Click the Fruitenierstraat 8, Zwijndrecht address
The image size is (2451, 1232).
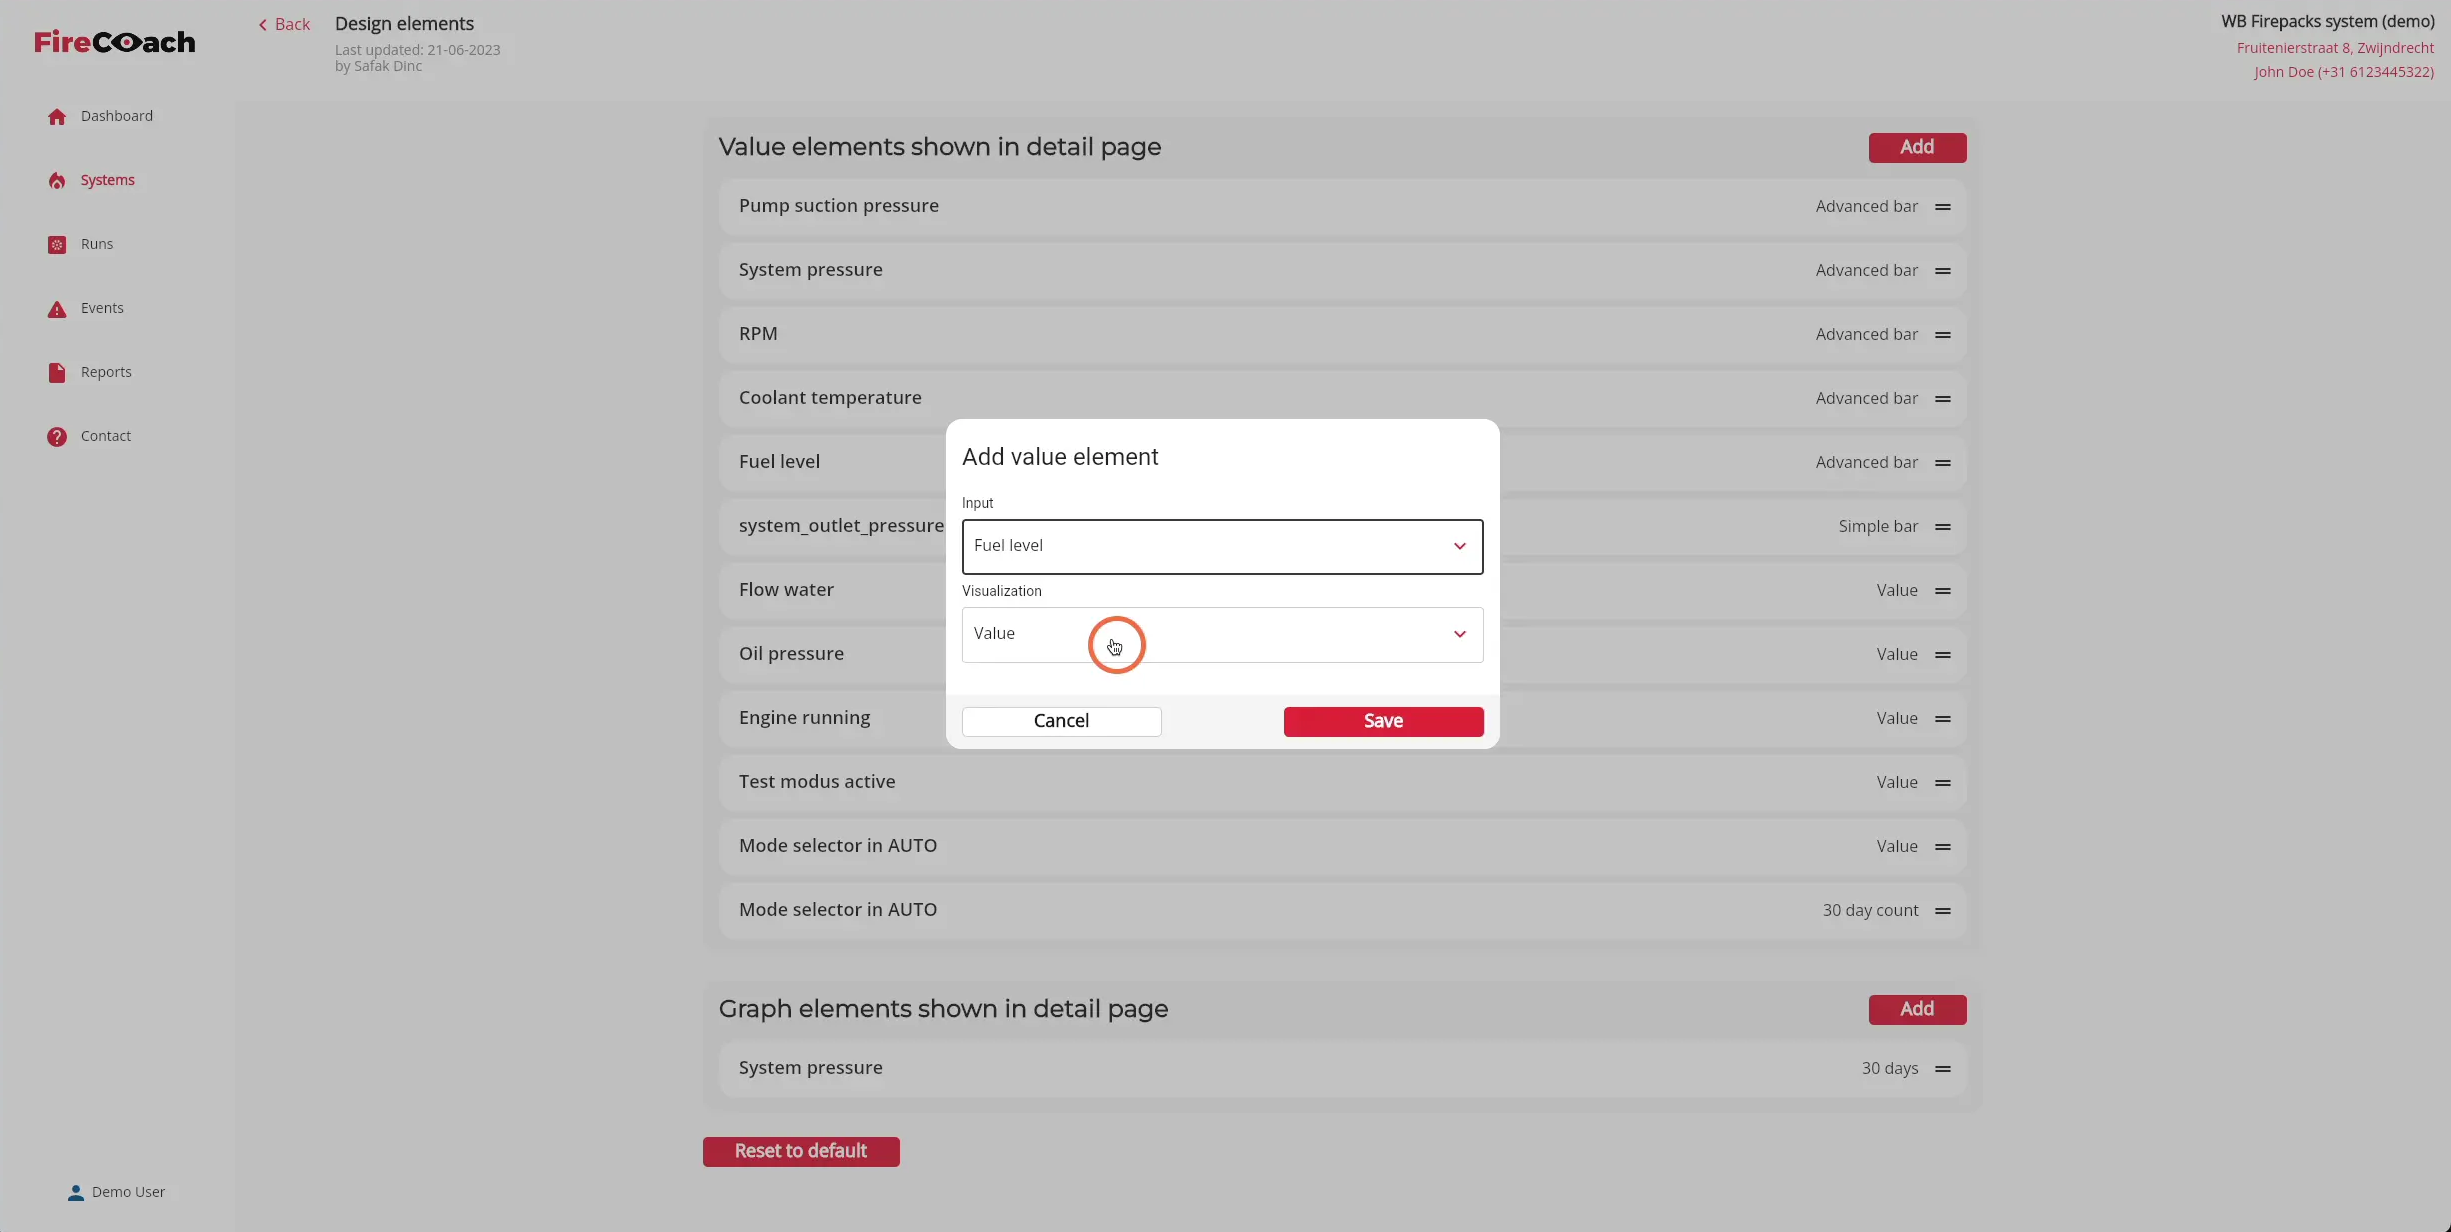[2335, 48]
